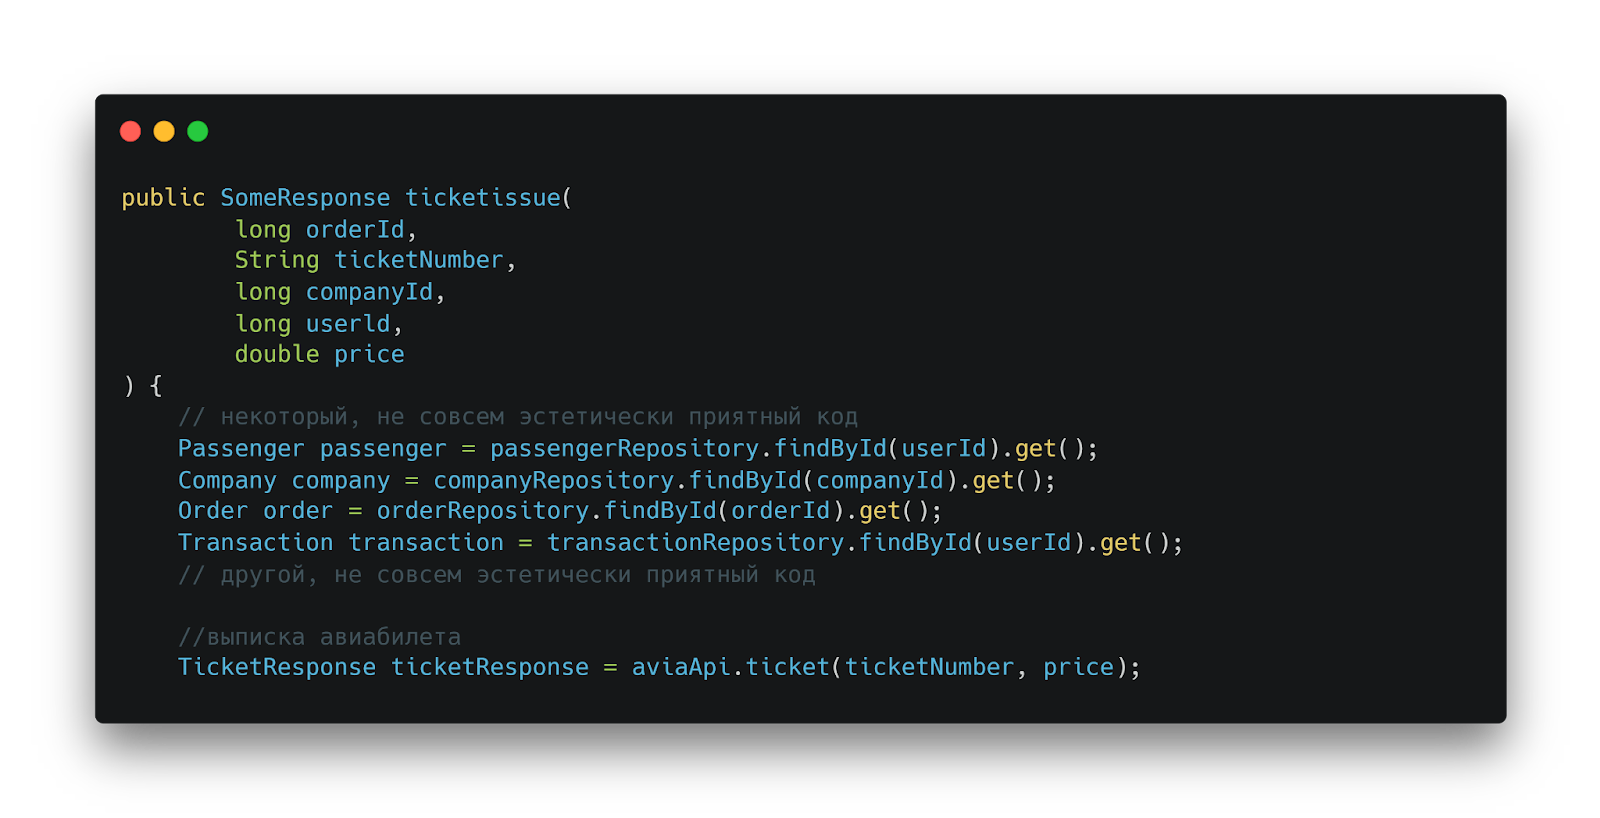Click the Passenger class type name
The height and width of the screenshot is (818, 1600).
pos(241,449)
